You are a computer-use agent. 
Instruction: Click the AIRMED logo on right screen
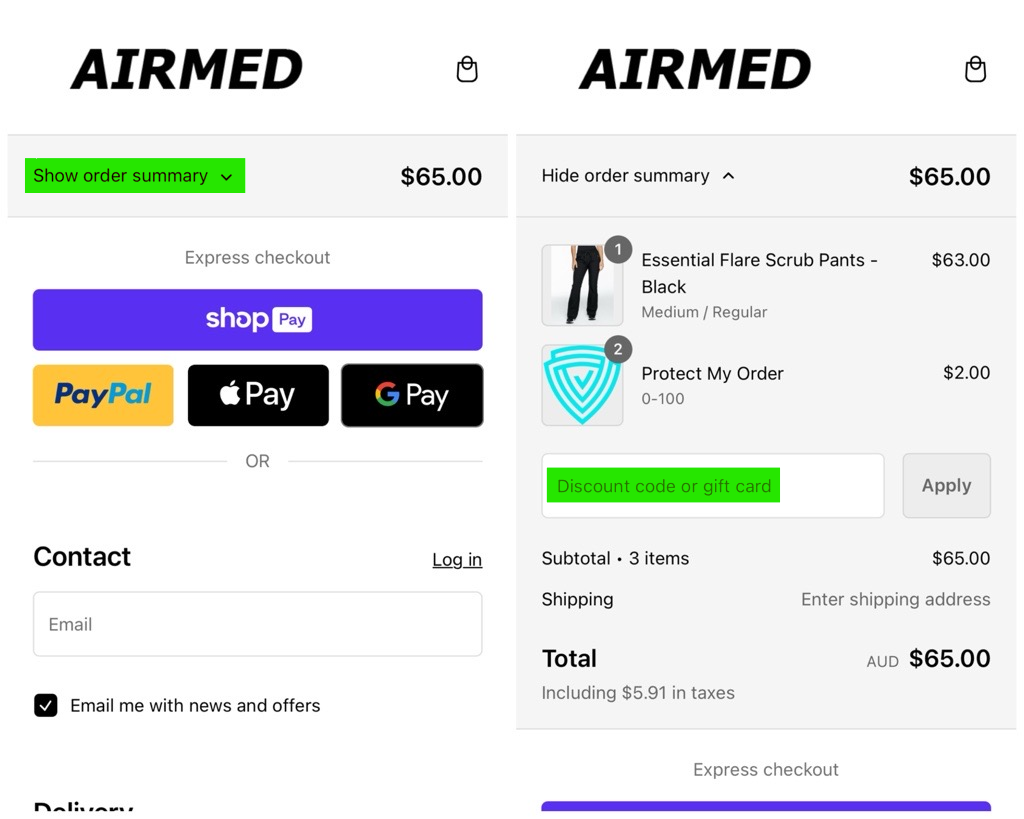695,69
